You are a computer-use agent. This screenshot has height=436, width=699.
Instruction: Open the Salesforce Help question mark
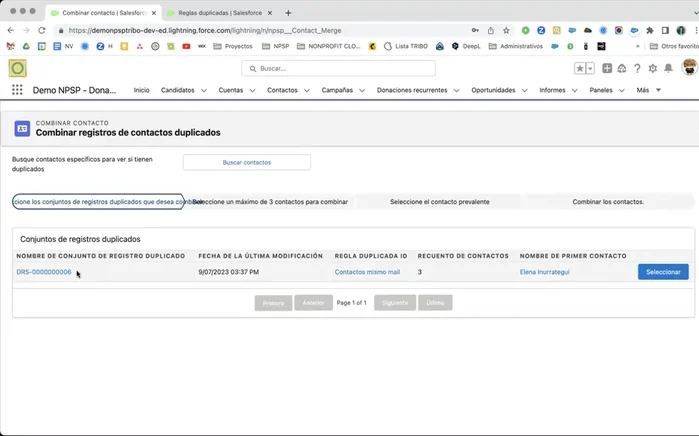(637, 68)
